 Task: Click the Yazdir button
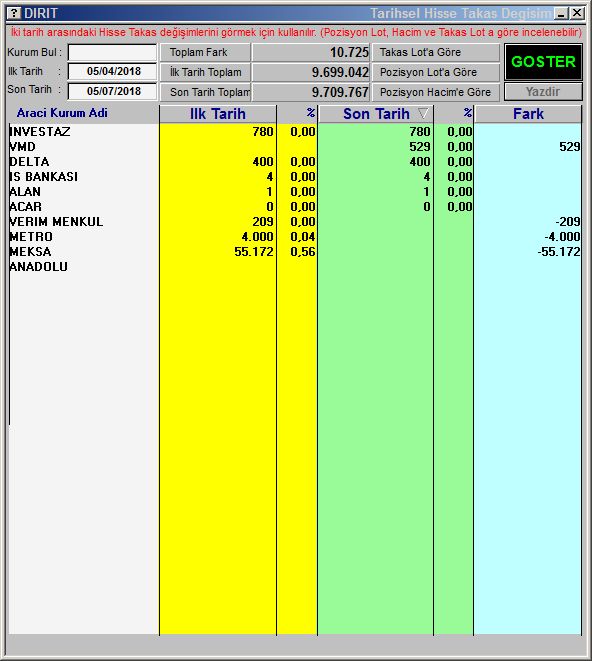point(543,91)
